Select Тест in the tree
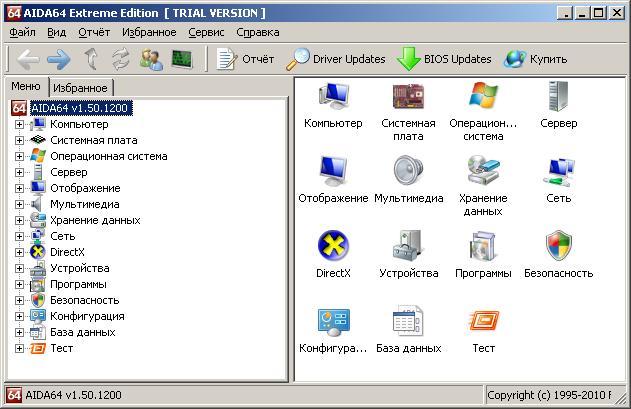Screen dimensions: 631x409 click(62, 349)
